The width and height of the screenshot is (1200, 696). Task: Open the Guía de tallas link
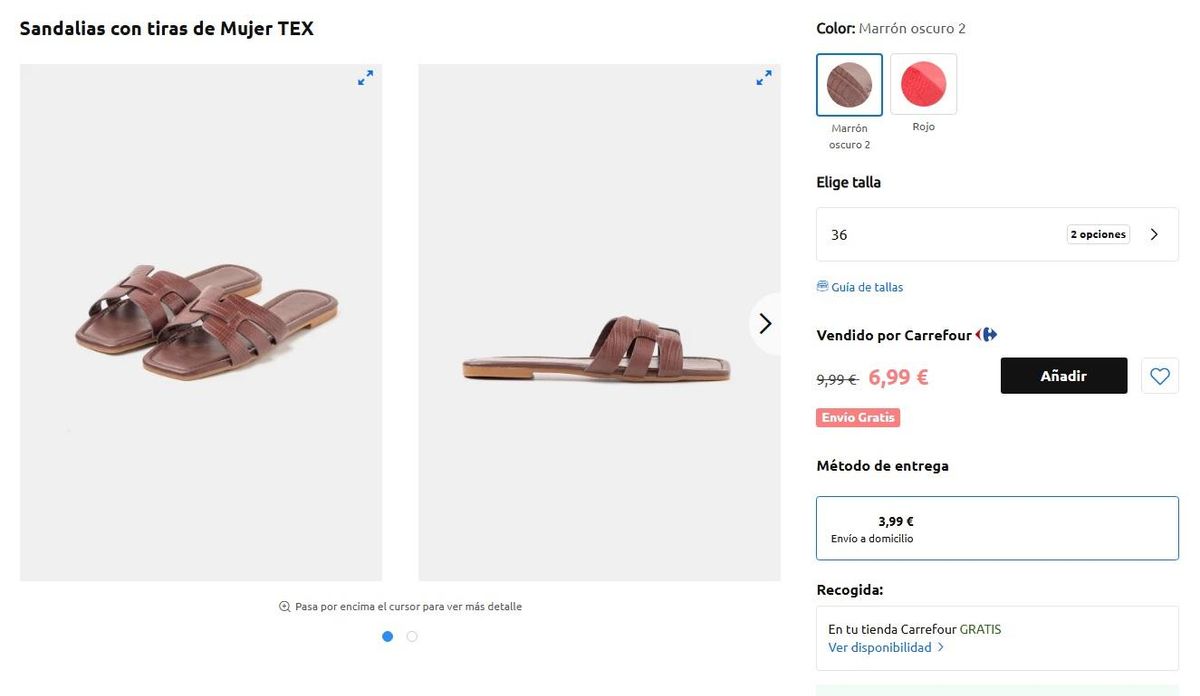[x=867, y=287]
